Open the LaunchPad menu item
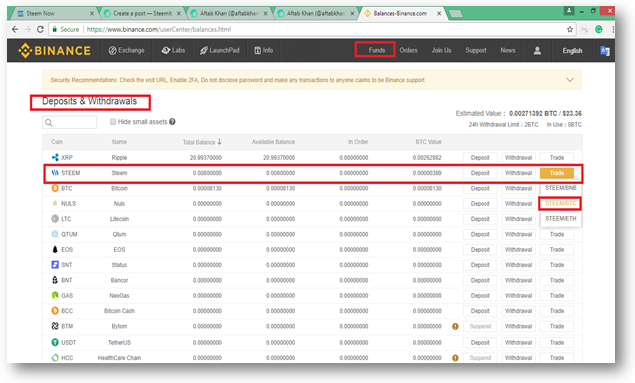The image size is (635, 383). click(219, 50)
